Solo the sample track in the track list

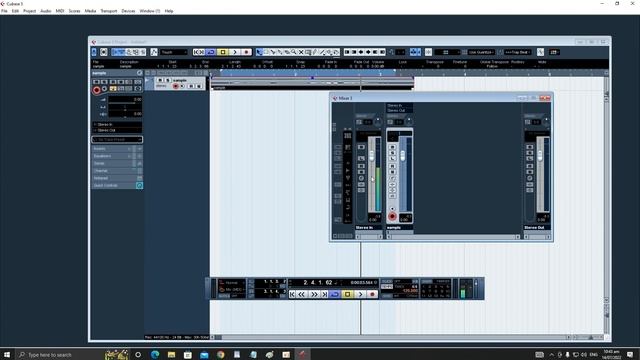click(x=167, y=80)
